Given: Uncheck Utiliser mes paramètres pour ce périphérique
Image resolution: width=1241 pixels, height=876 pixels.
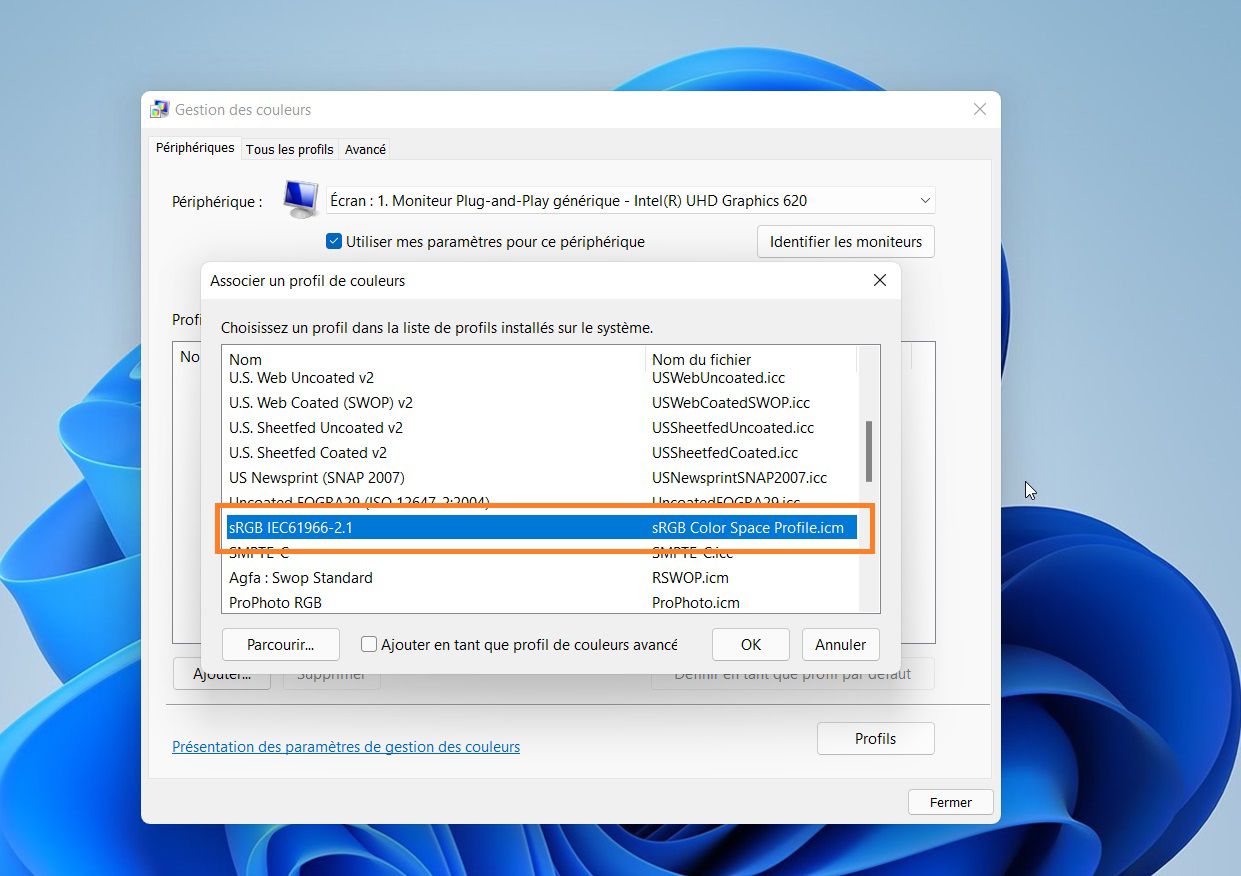Looking at the screenshot, I should click(334, 241).
